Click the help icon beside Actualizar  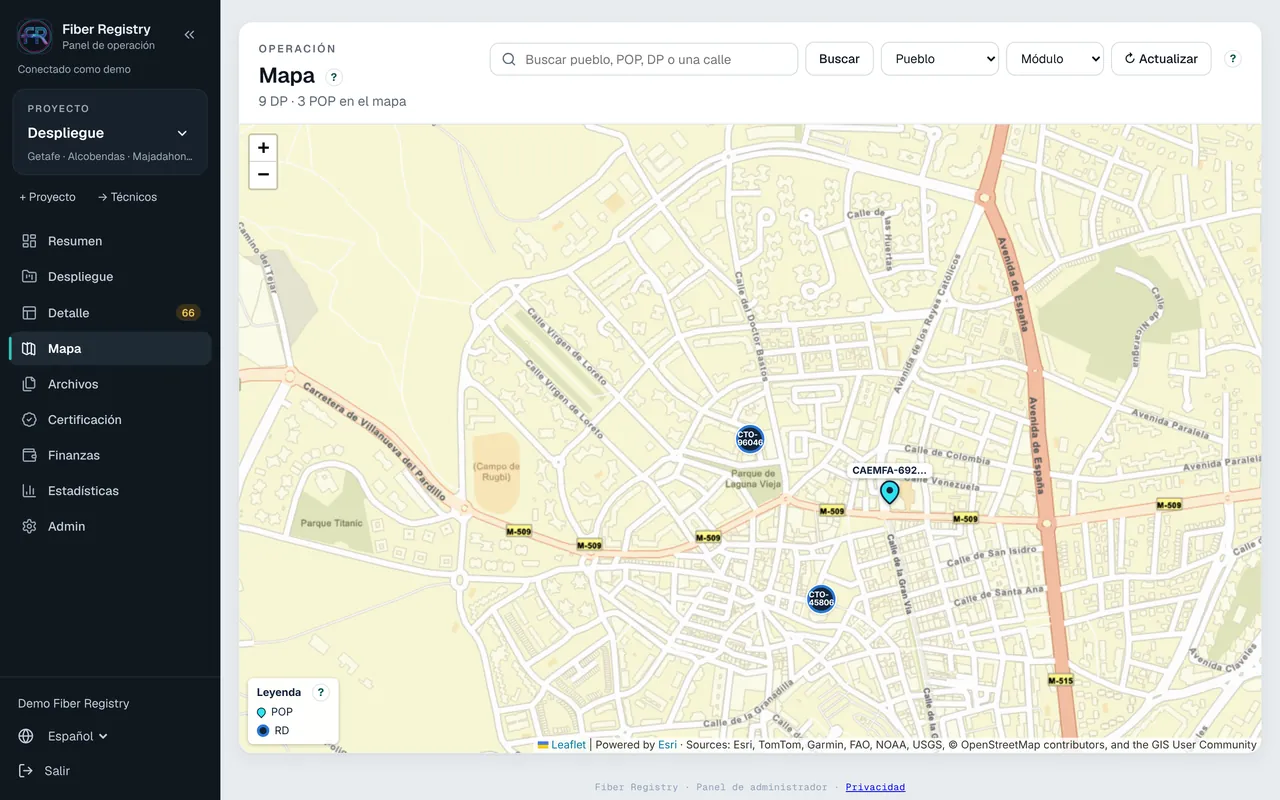coord(1233,59)
